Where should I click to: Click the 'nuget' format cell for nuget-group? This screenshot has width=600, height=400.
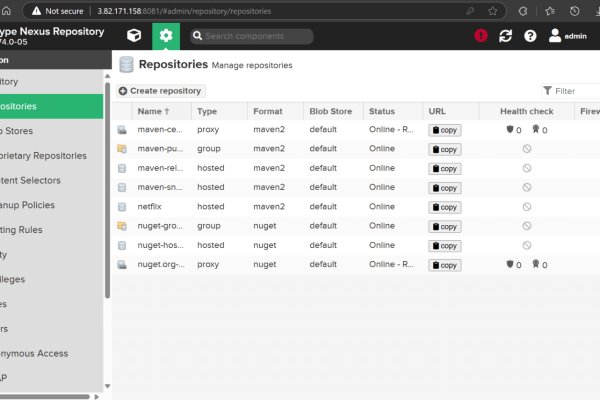(x=265, y=226)
